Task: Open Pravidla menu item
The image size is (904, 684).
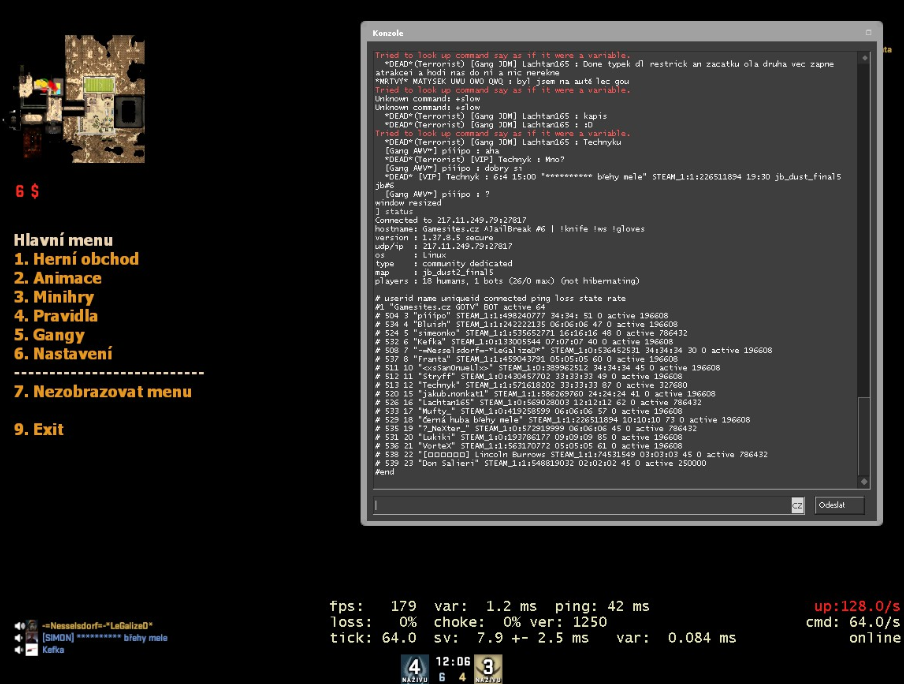Action: 56,316
